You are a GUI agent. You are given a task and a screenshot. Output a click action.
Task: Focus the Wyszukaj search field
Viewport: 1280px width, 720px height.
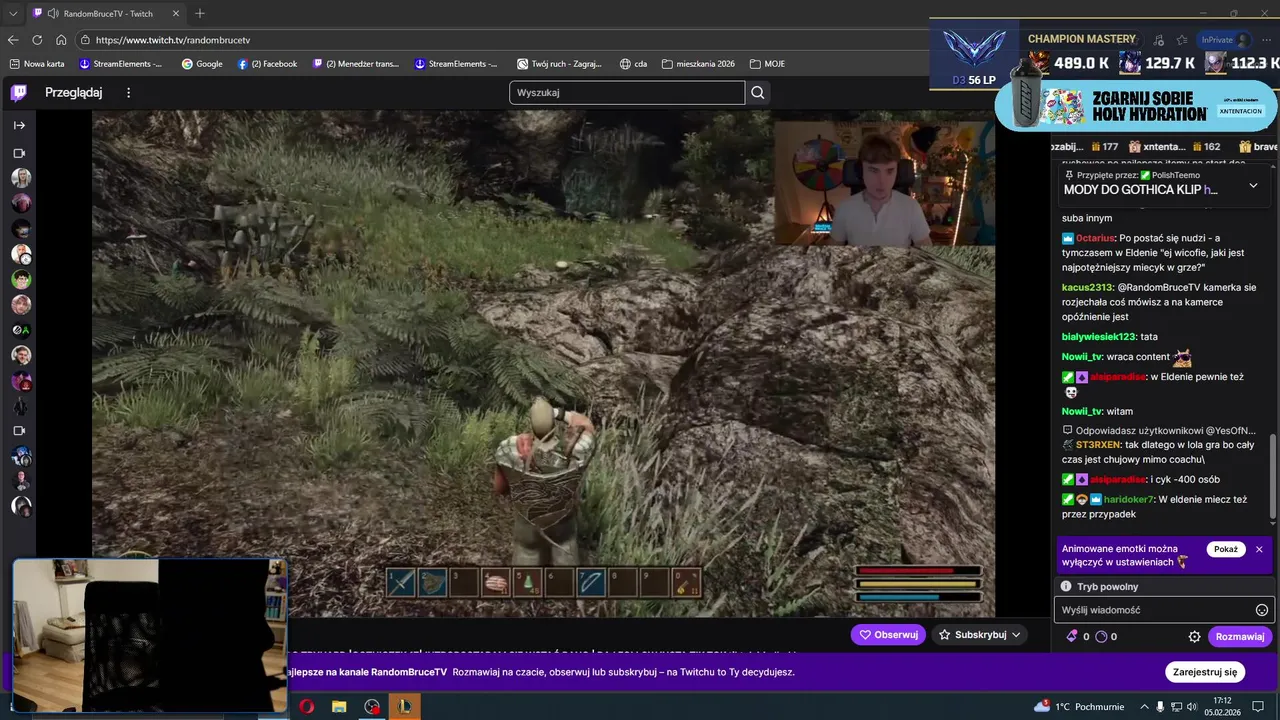[627, 93]
